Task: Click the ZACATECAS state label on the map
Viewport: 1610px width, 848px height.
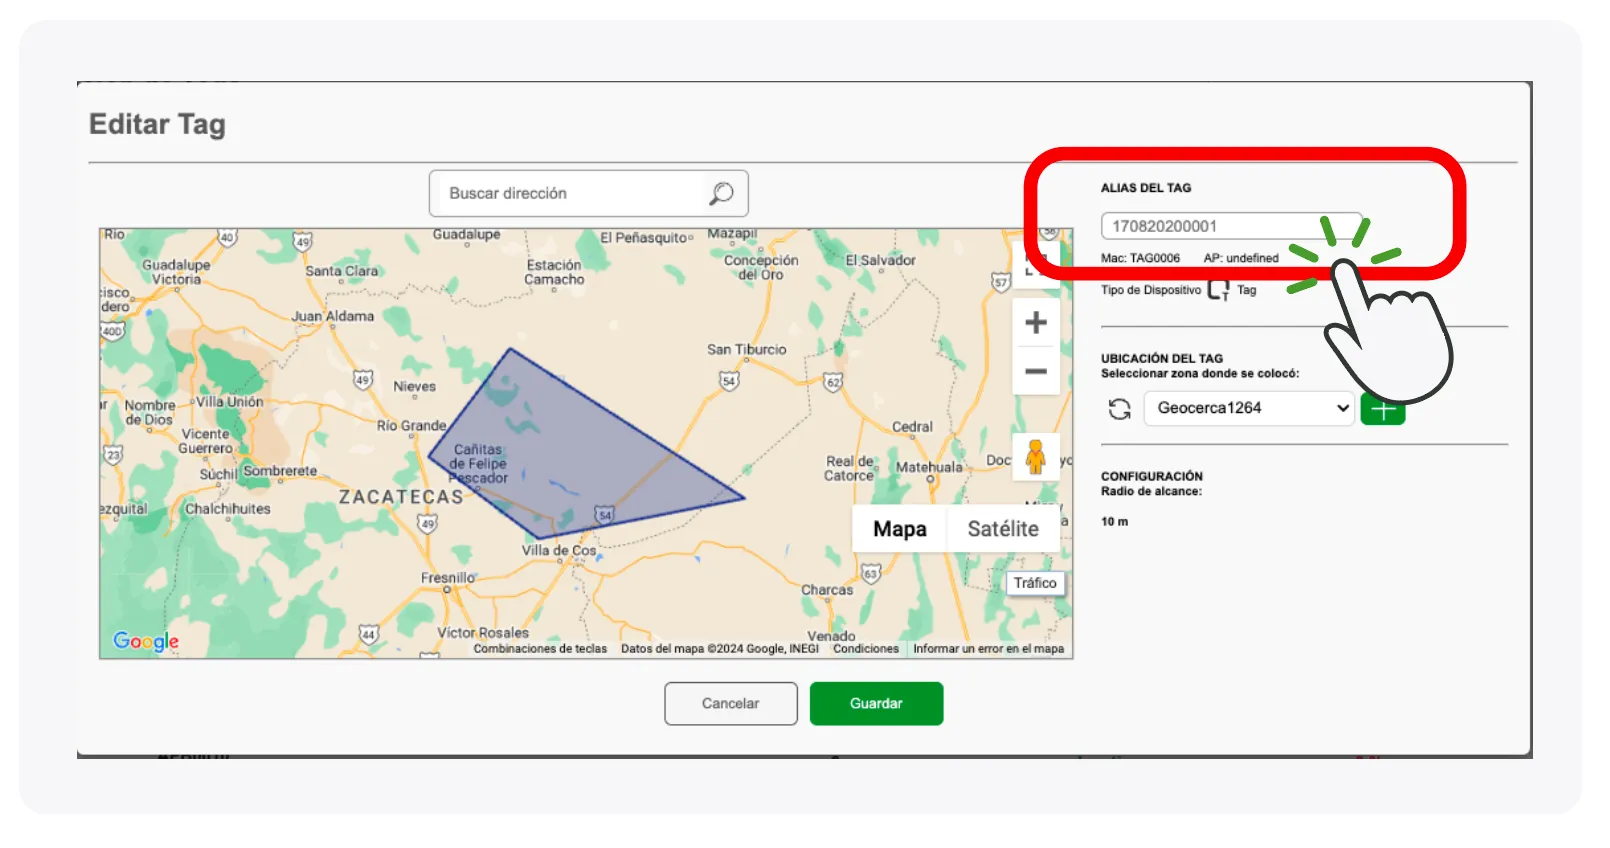Action: pyautogui.click(x=401, y=497)
